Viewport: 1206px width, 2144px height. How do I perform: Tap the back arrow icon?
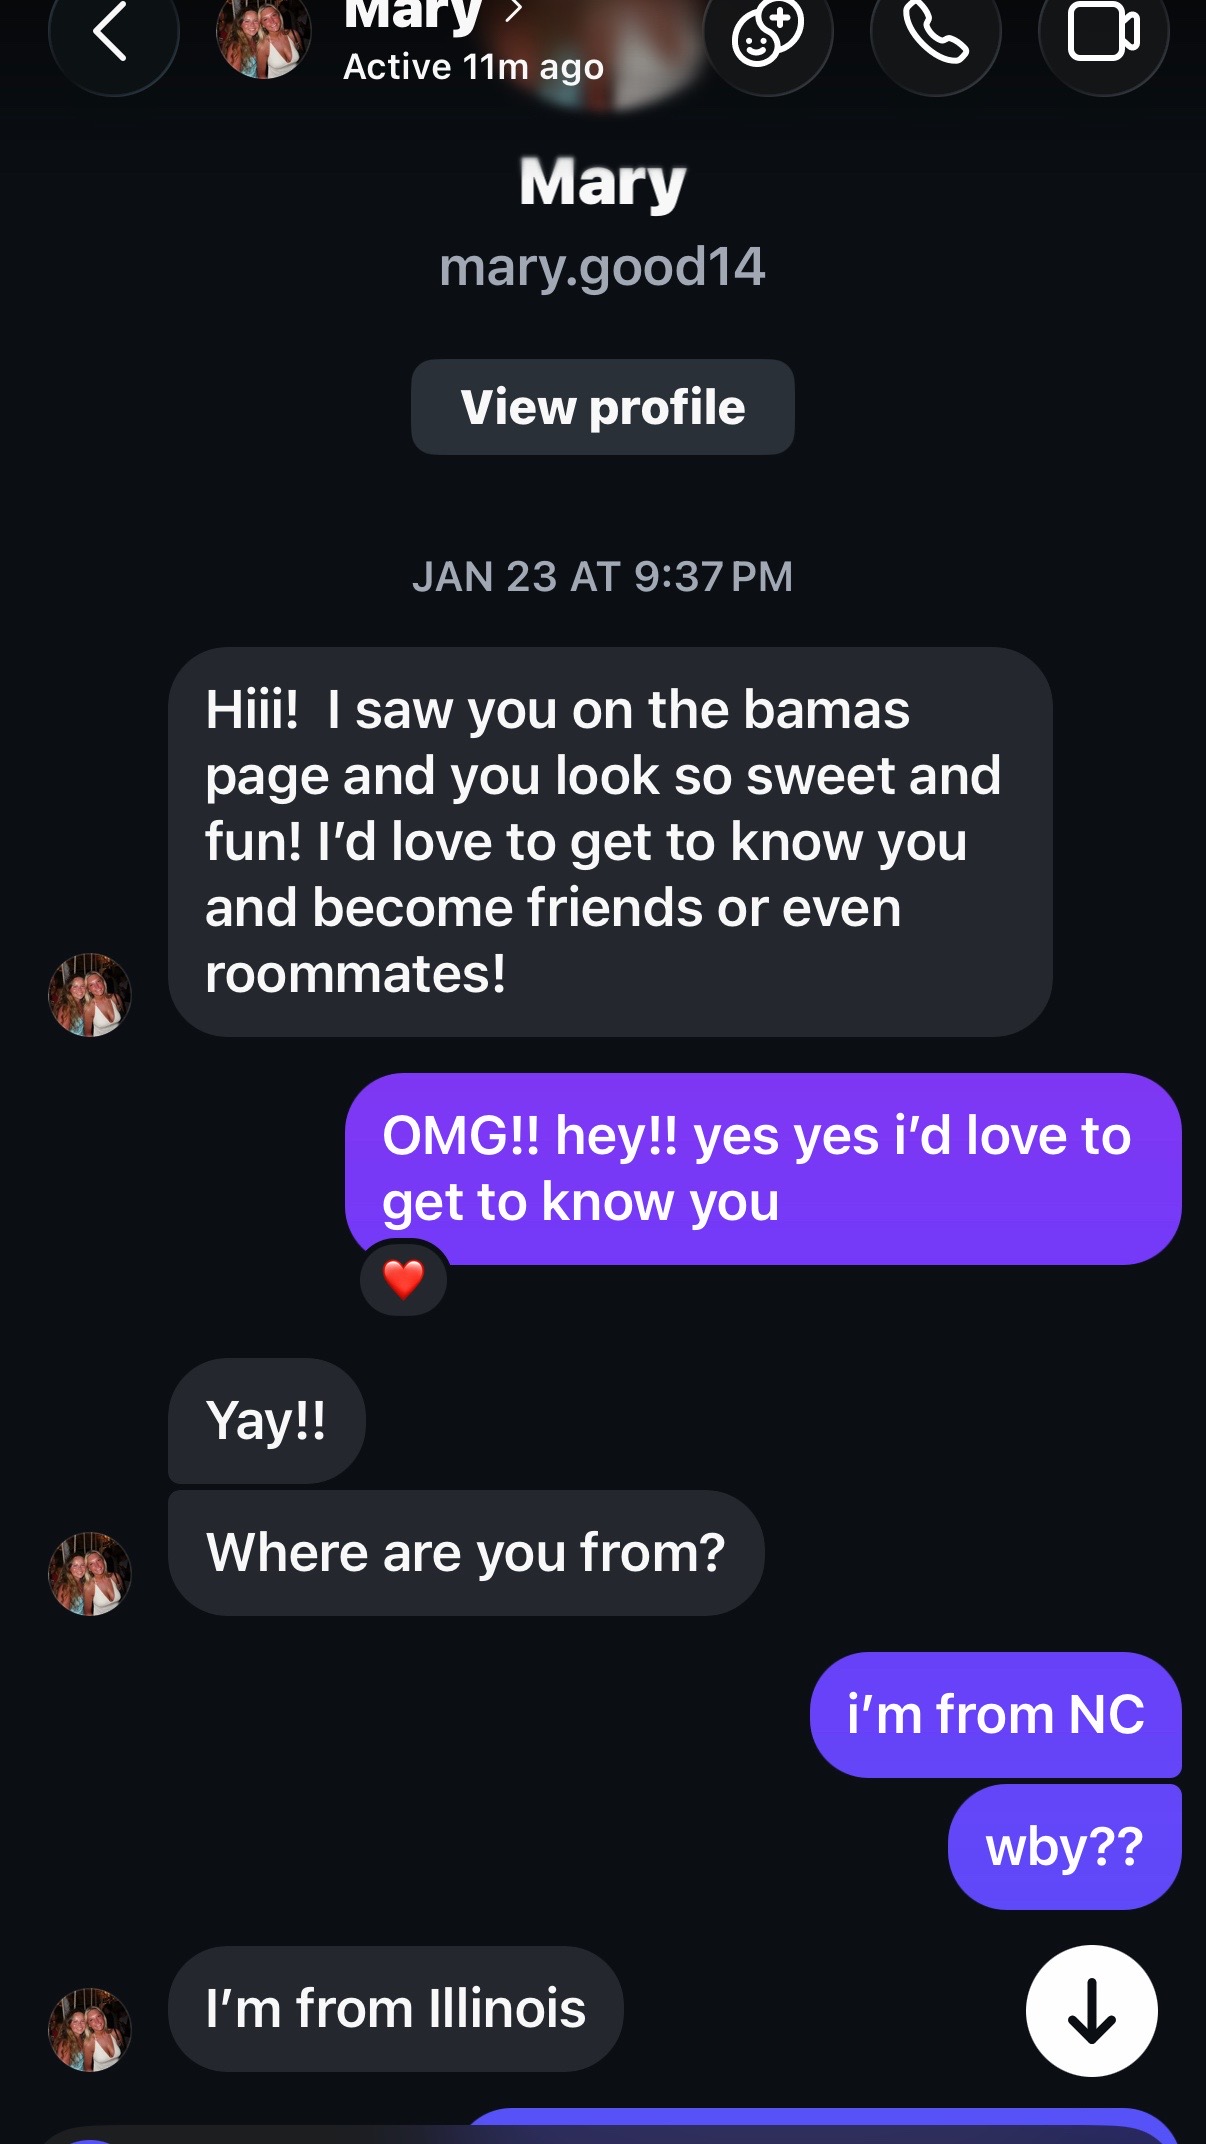click(113, 32)
